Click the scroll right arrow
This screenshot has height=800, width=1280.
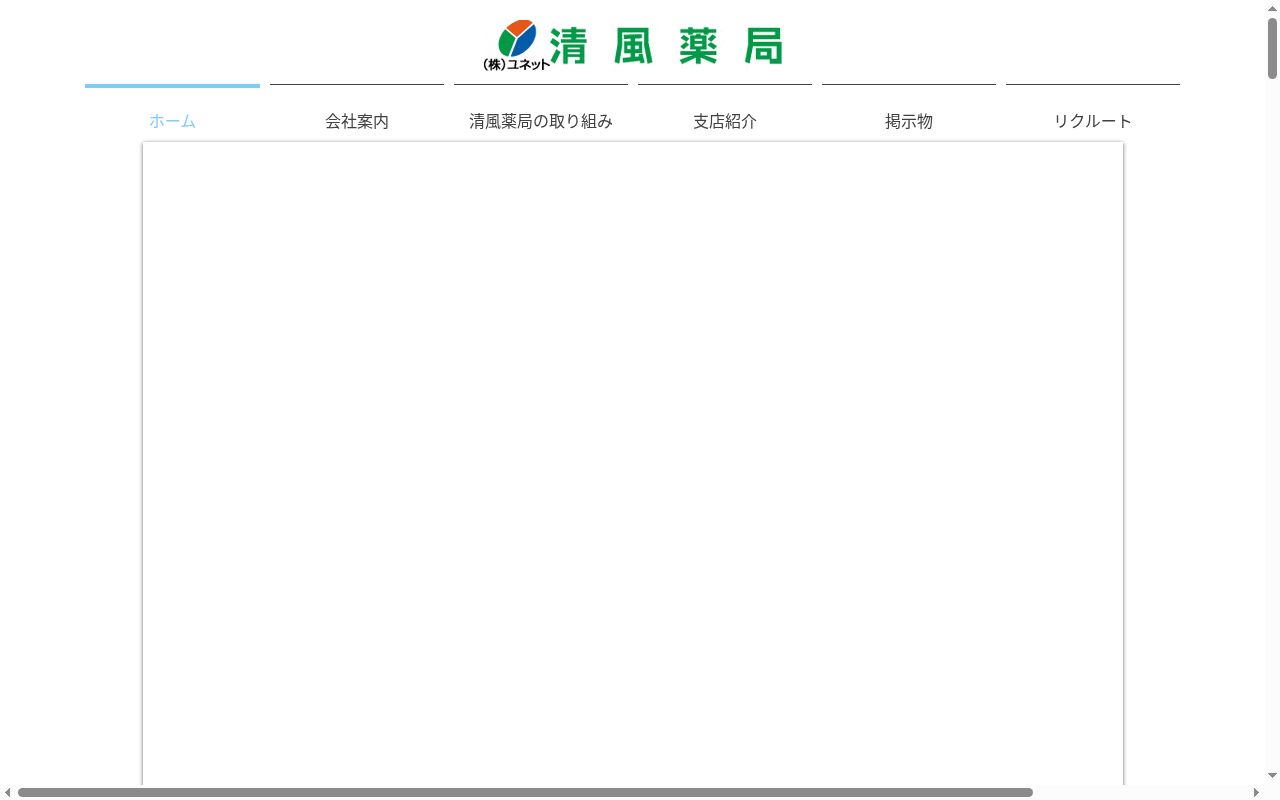(x=1256, y=792)
